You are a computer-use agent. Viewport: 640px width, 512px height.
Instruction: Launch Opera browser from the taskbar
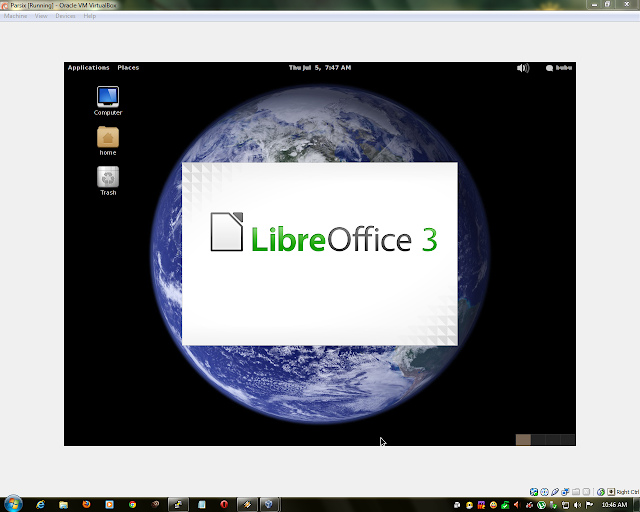point(224,505)
